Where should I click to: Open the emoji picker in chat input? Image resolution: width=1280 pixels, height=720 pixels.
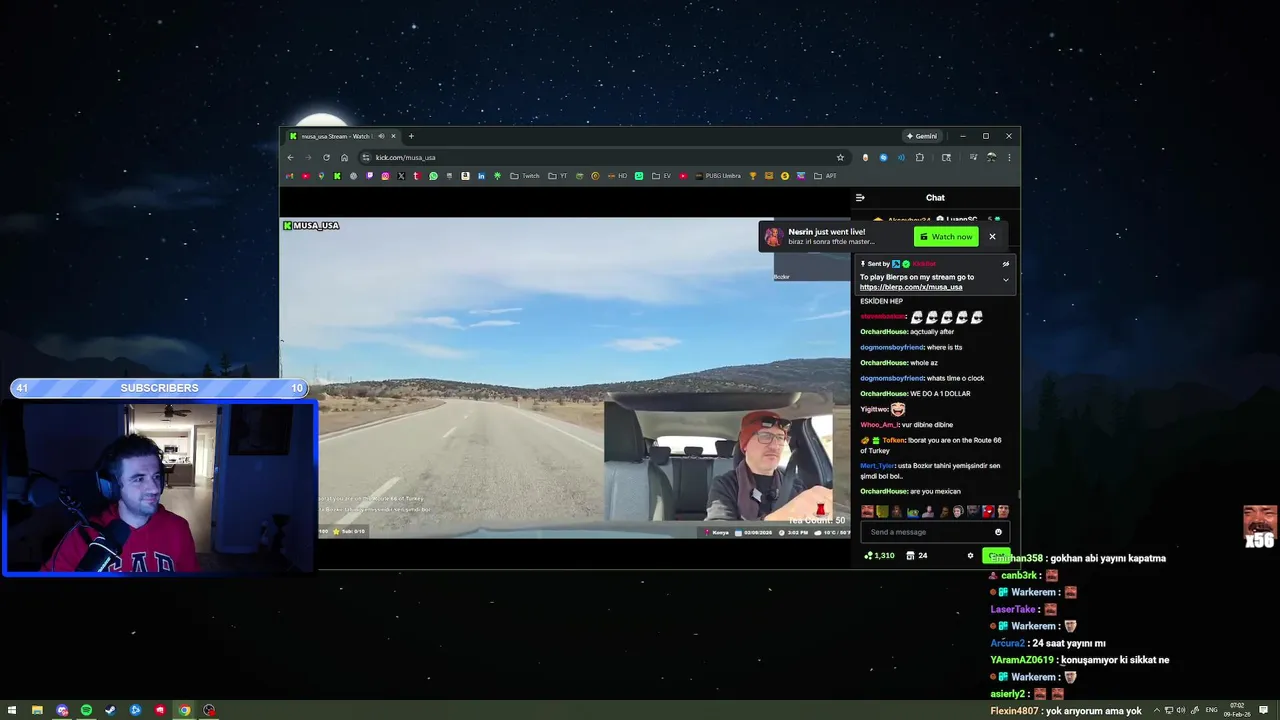998,532
